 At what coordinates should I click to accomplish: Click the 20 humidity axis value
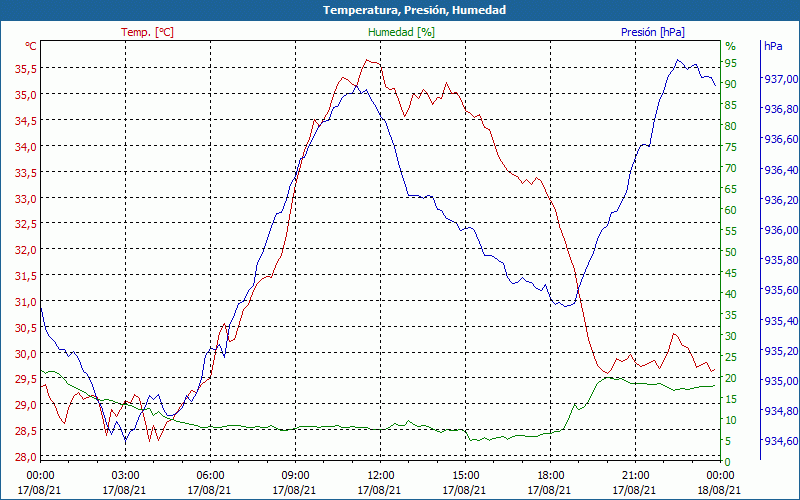731,378
